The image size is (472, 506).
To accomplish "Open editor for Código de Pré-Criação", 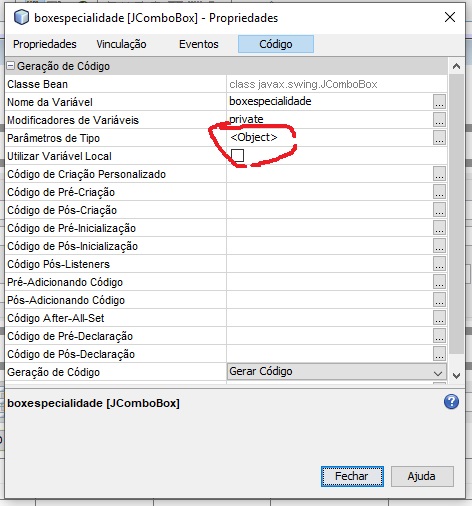I will (x=439, y=192).
